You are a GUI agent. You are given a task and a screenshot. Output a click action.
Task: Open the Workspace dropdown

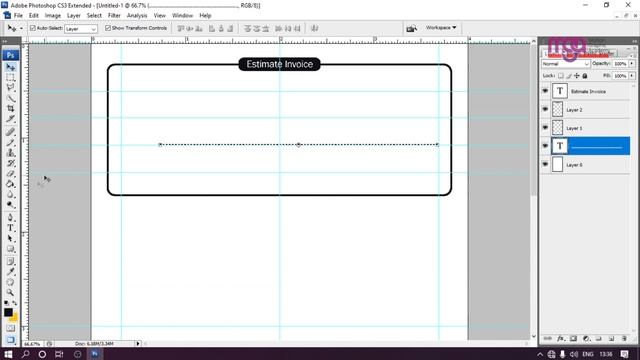pyautogui.click(x=441, y=28)
